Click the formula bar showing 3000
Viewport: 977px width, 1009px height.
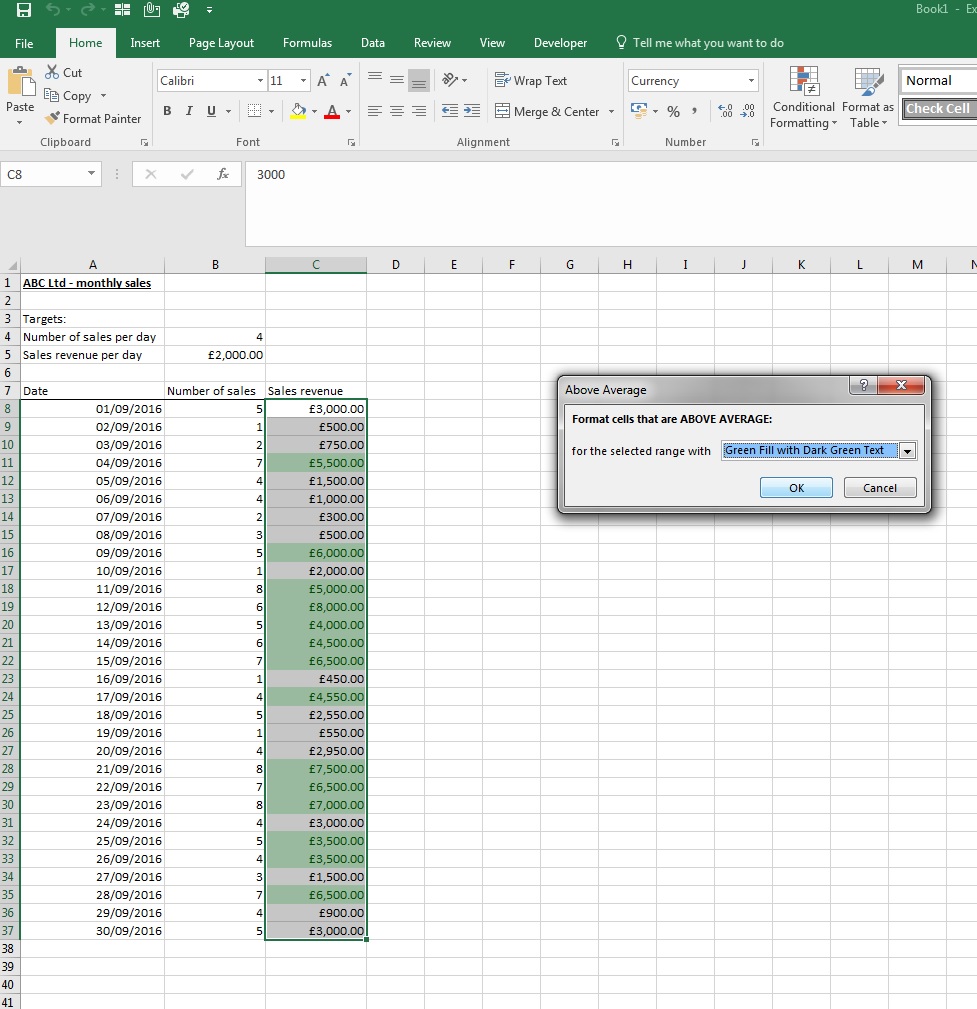click(611, 203)
